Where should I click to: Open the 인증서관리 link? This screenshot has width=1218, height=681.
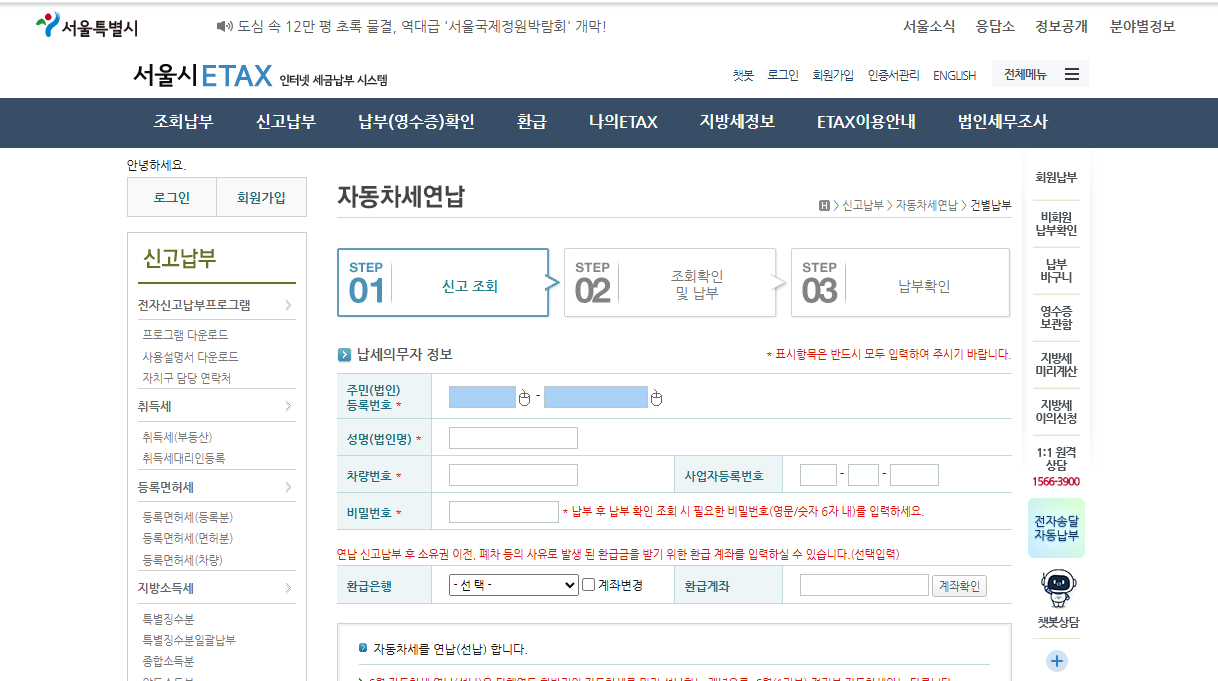894,75
